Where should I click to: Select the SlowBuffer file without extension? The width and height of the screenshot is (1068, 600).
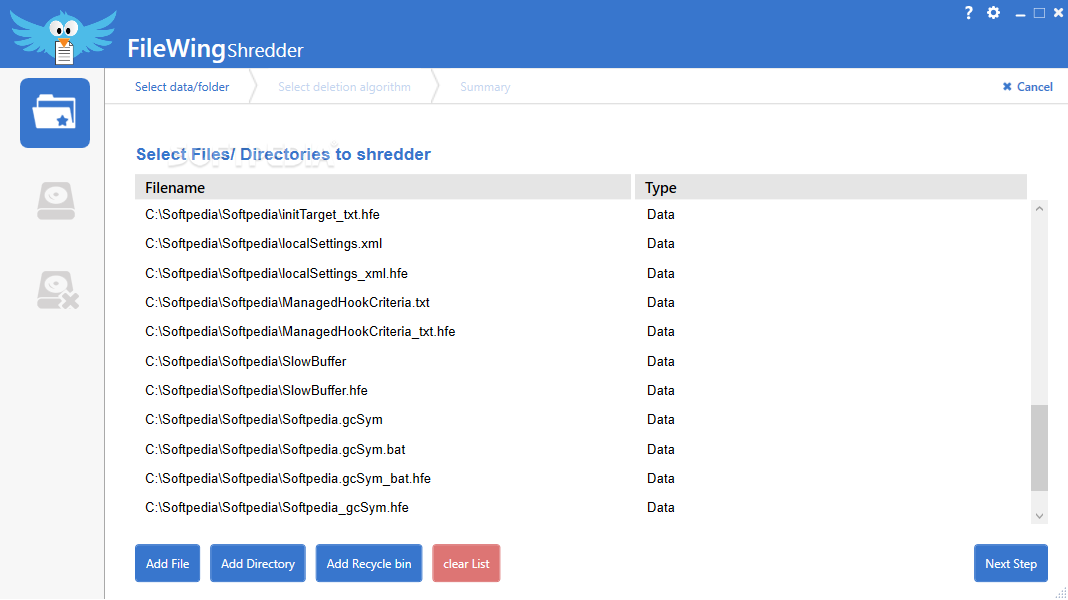[x=581, y=361]
